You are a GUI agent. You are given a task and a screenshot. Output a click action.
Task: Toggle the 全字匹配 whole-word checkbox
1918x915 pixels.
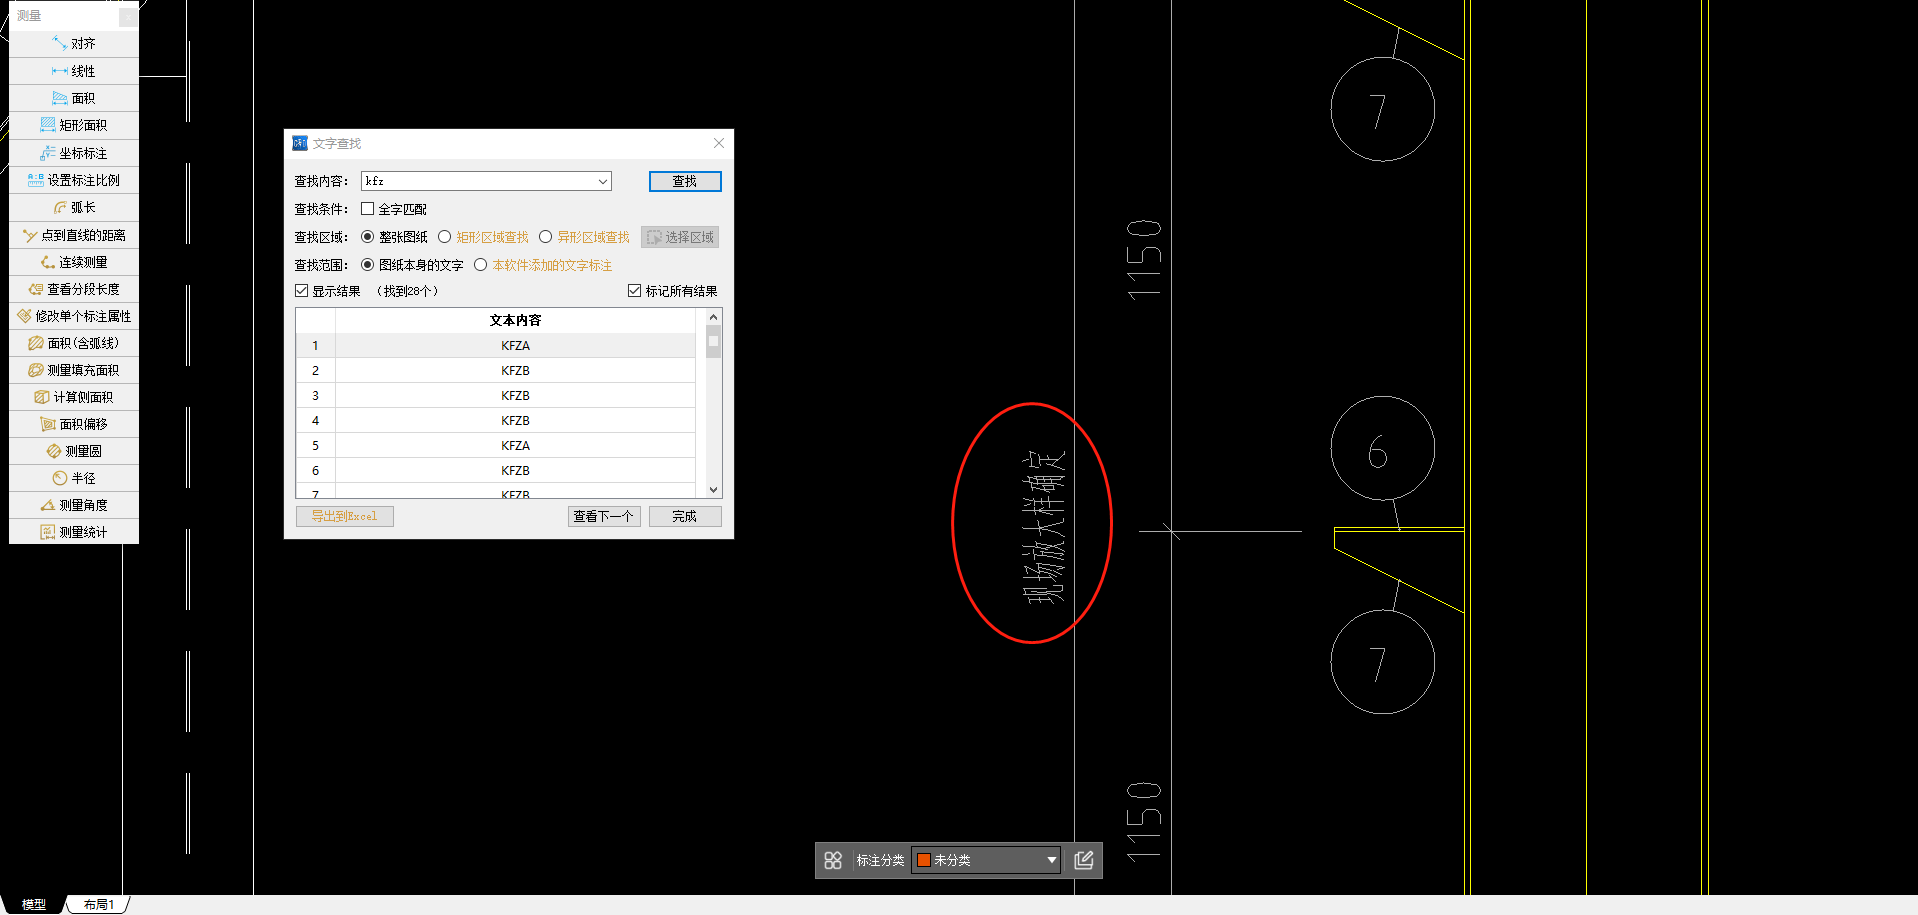coord(368,209)
